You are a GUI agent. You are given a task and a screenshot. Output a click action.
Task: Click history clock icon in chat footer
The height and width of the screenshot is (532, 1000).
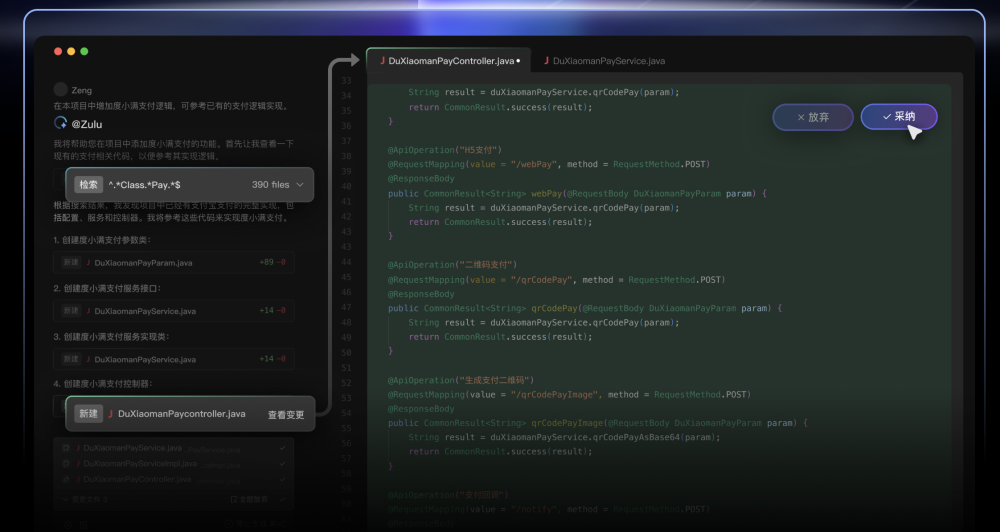pyautogui.click(x=68, y=524)
